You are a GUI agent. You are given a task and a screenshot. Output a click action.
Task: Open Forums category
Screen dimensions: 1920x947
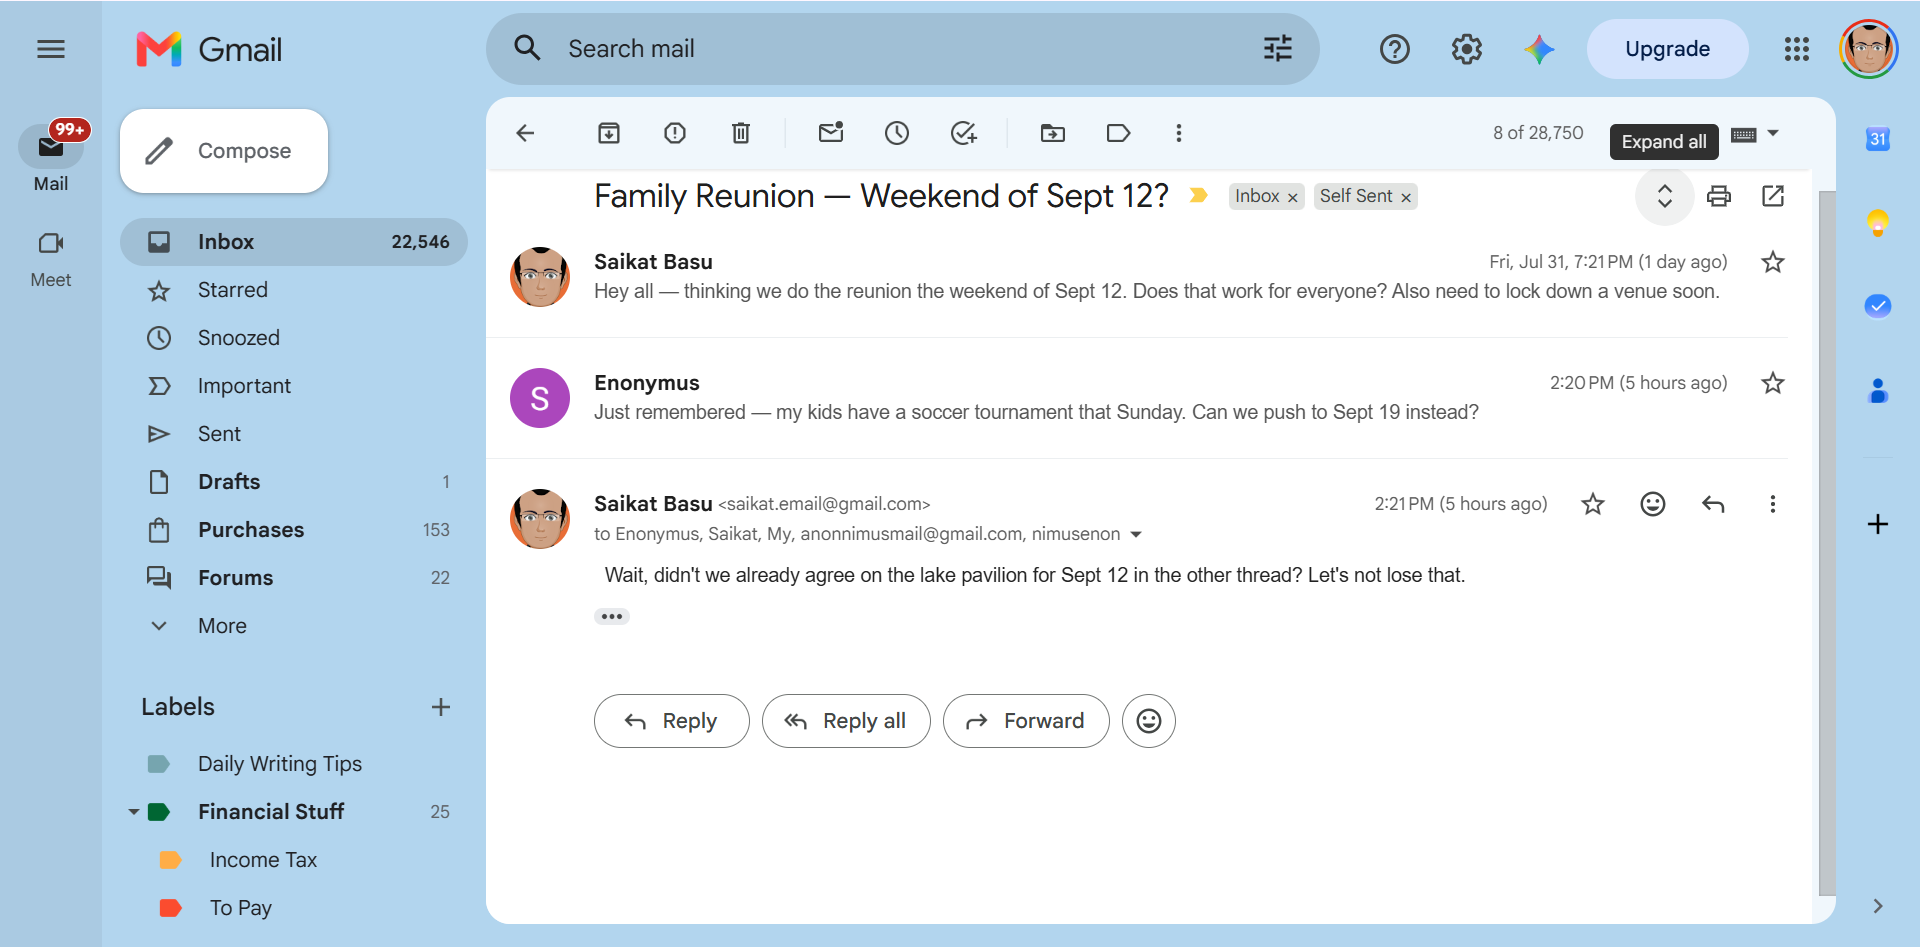294,578
